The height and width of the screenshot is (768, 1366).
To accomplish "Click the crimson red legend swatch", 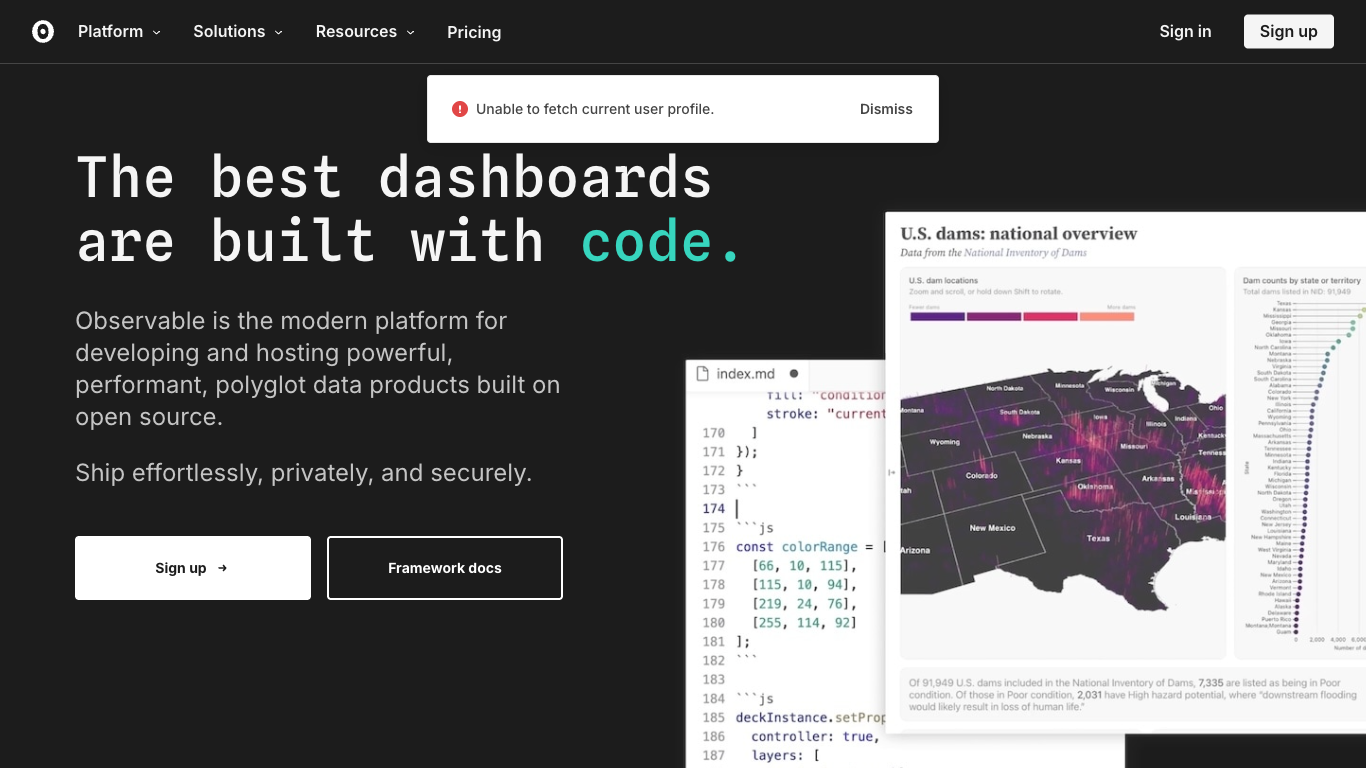I will coord(1050,316).
